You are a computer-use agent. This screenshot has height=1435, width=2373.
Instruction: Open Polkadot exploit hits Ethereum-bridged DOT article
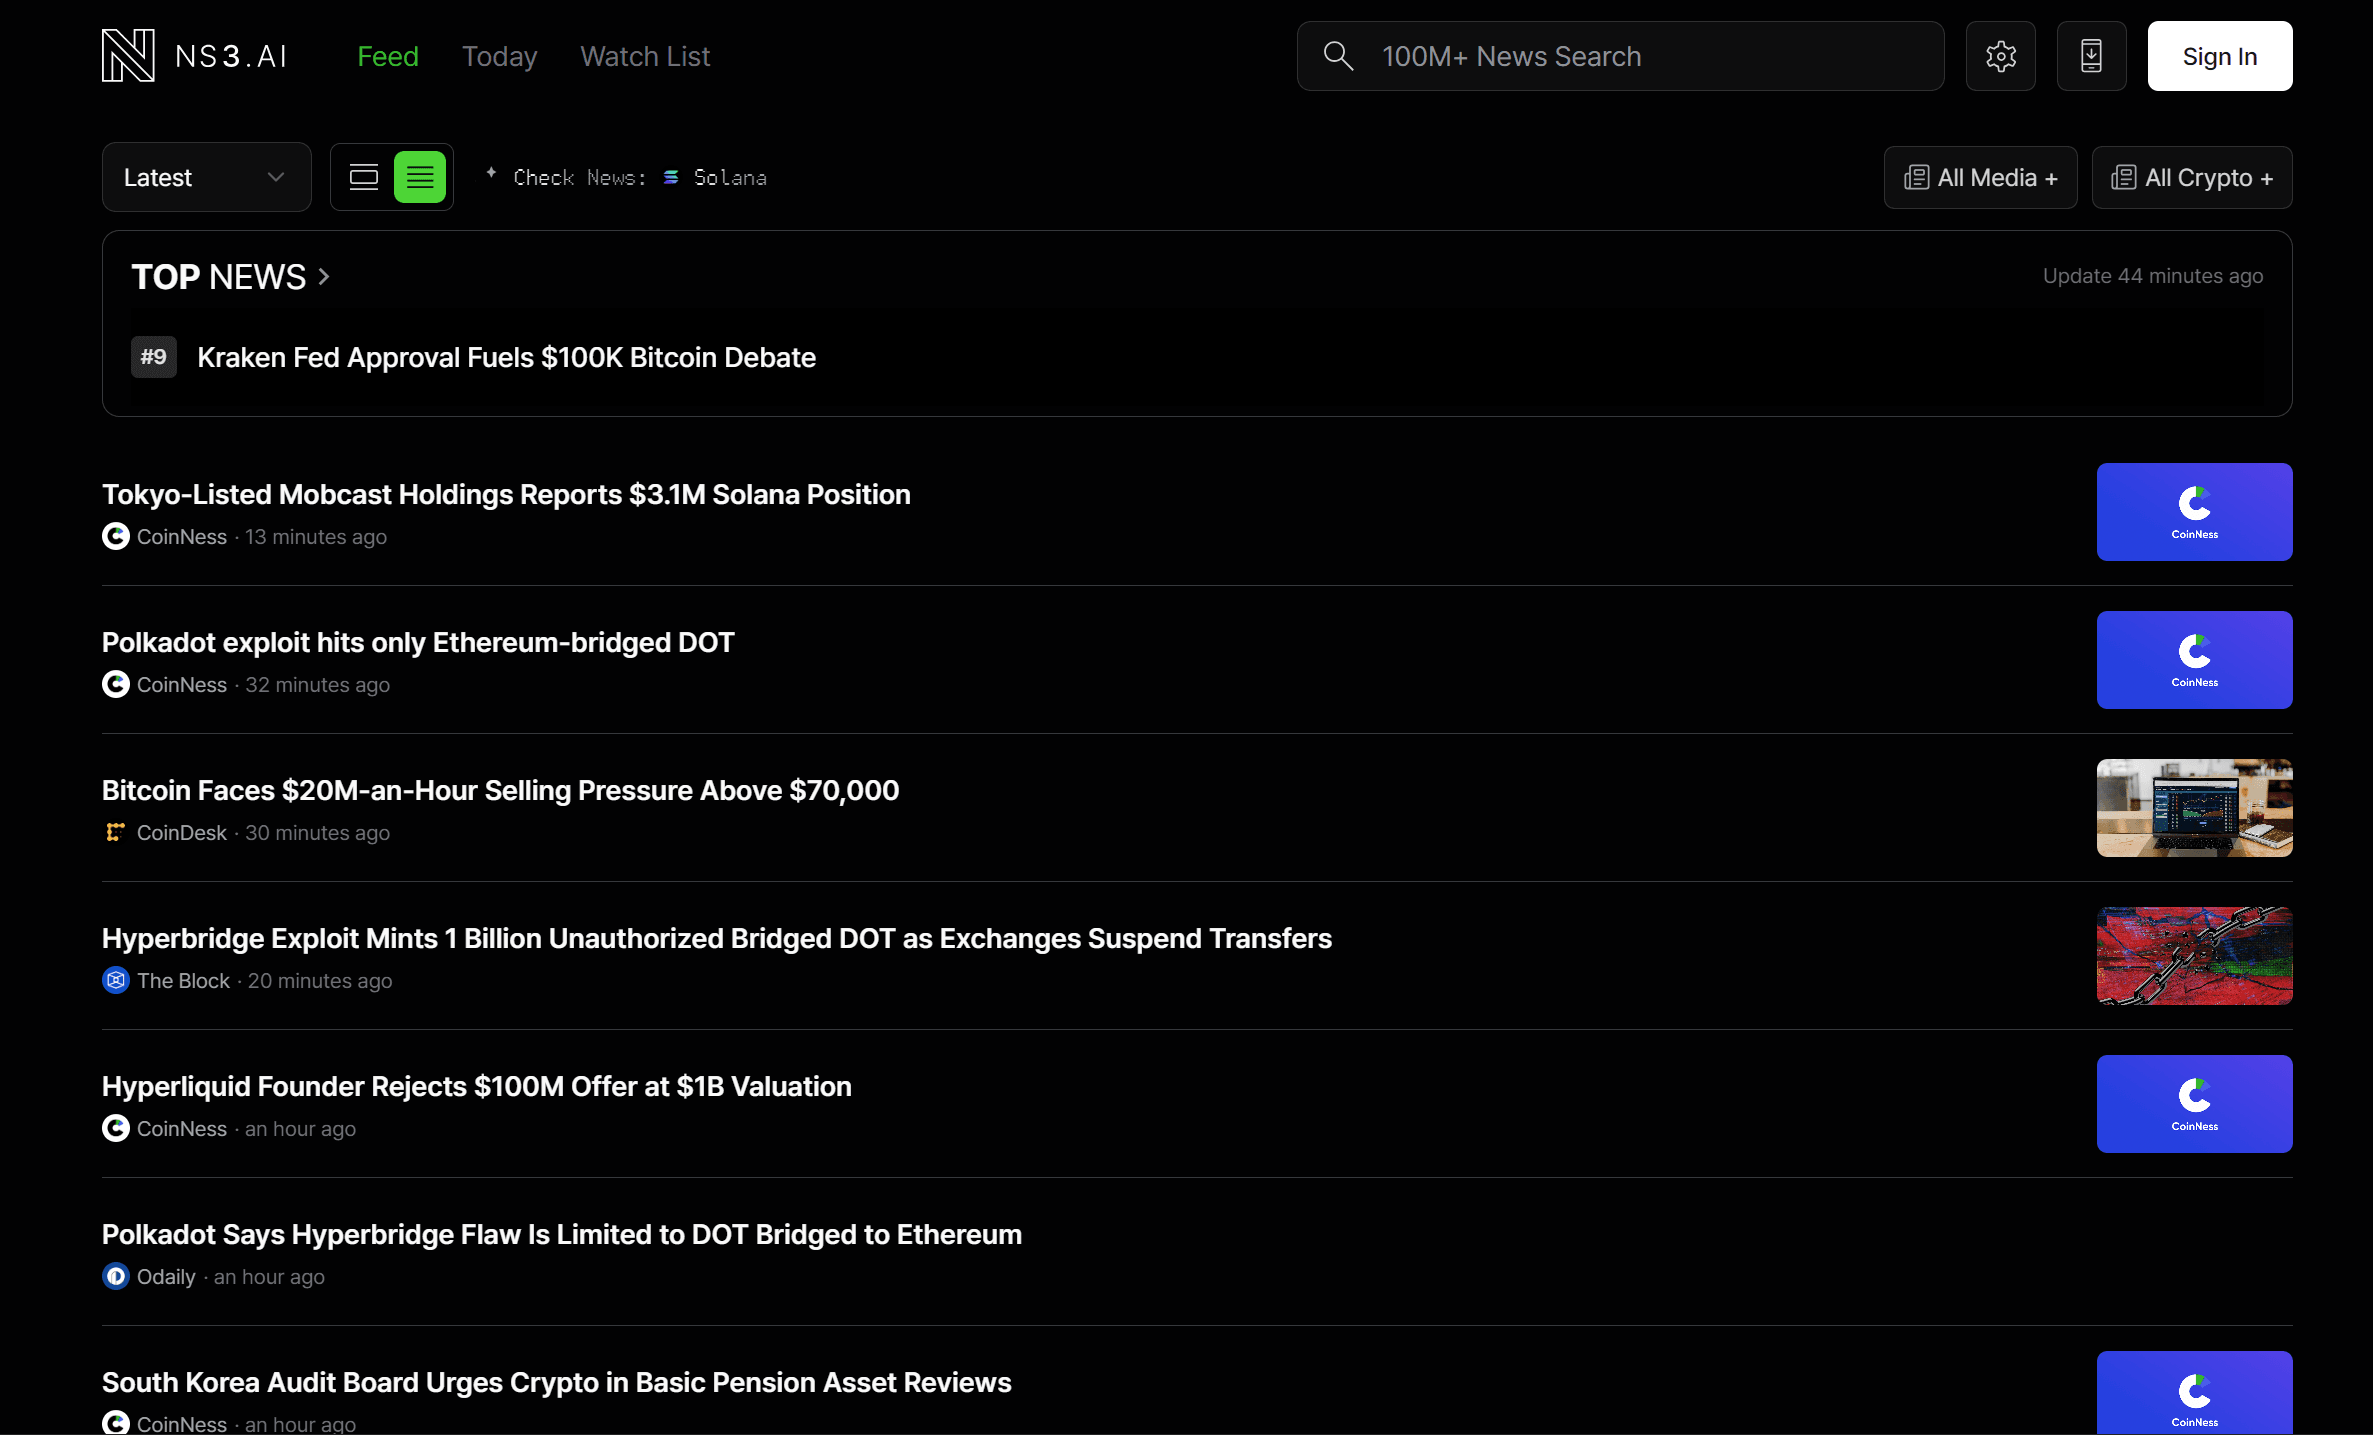(x=418, y=642)
